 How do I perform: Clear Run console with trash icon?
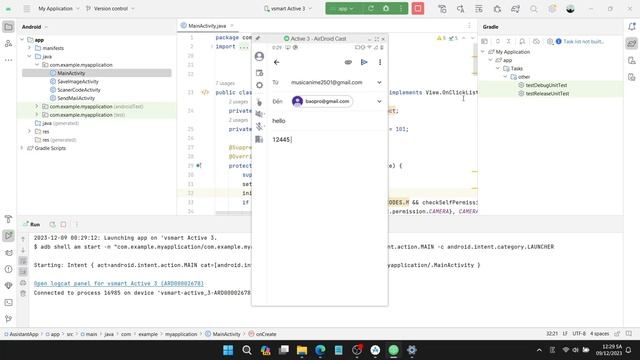(23, 293)
